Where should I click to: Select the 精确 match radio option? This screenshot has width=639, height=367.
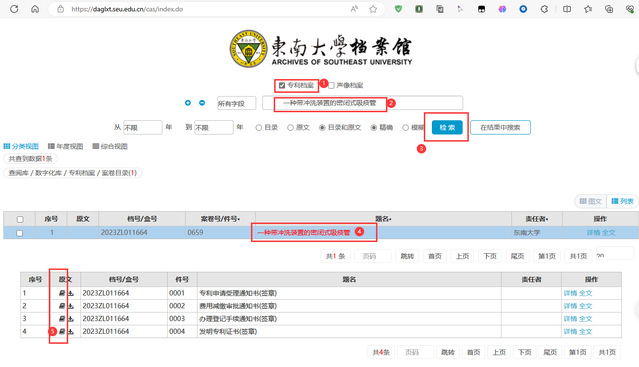point(373,127)
